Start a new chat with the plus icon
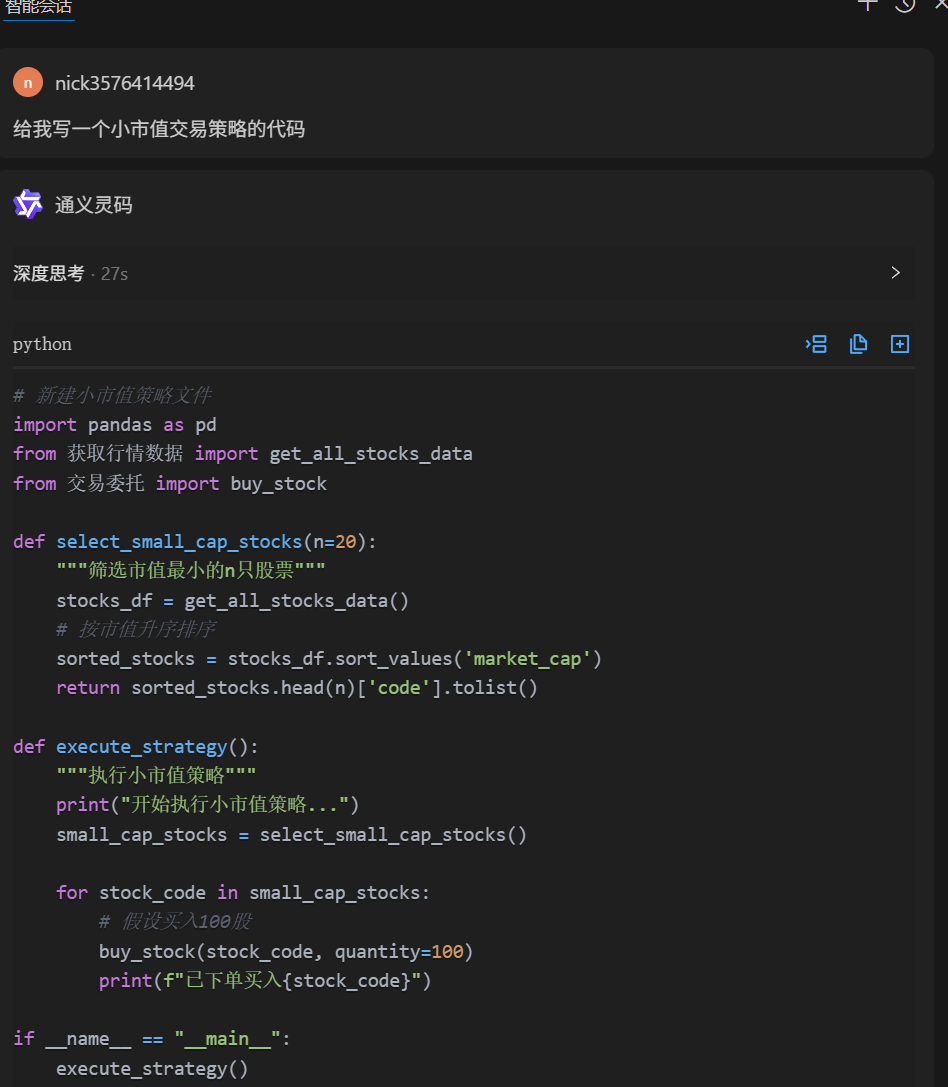 point(866,6)
